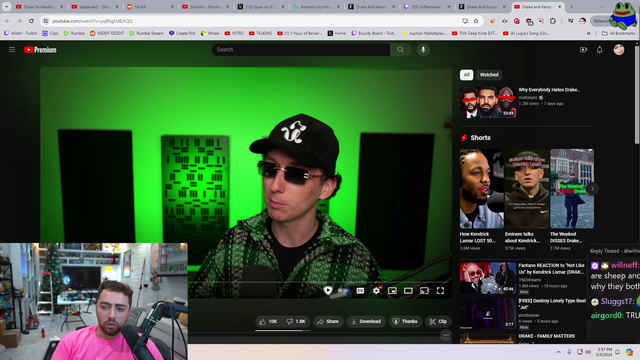Reload the current page
Screen dimensions: 640x360
pos(31,21)
